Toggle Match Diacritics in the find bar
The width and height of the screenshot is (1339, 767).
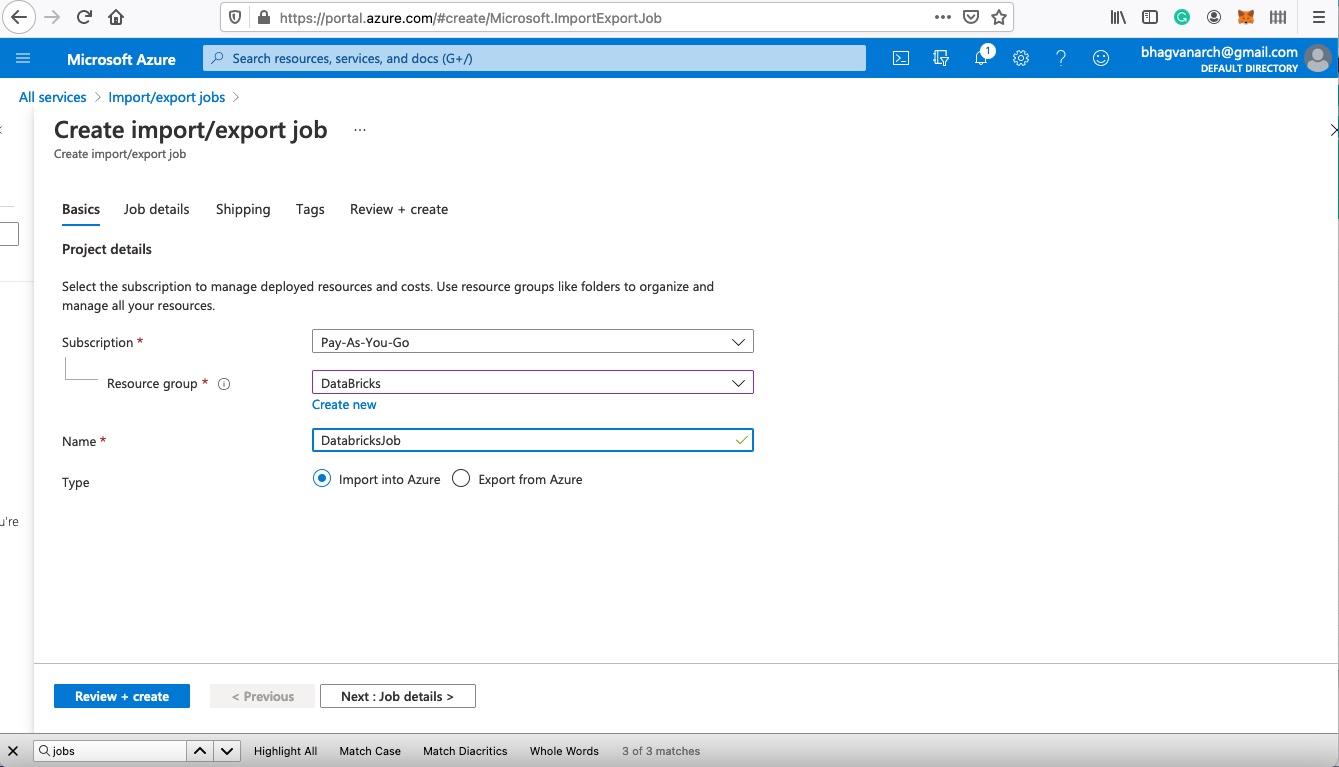465,751
